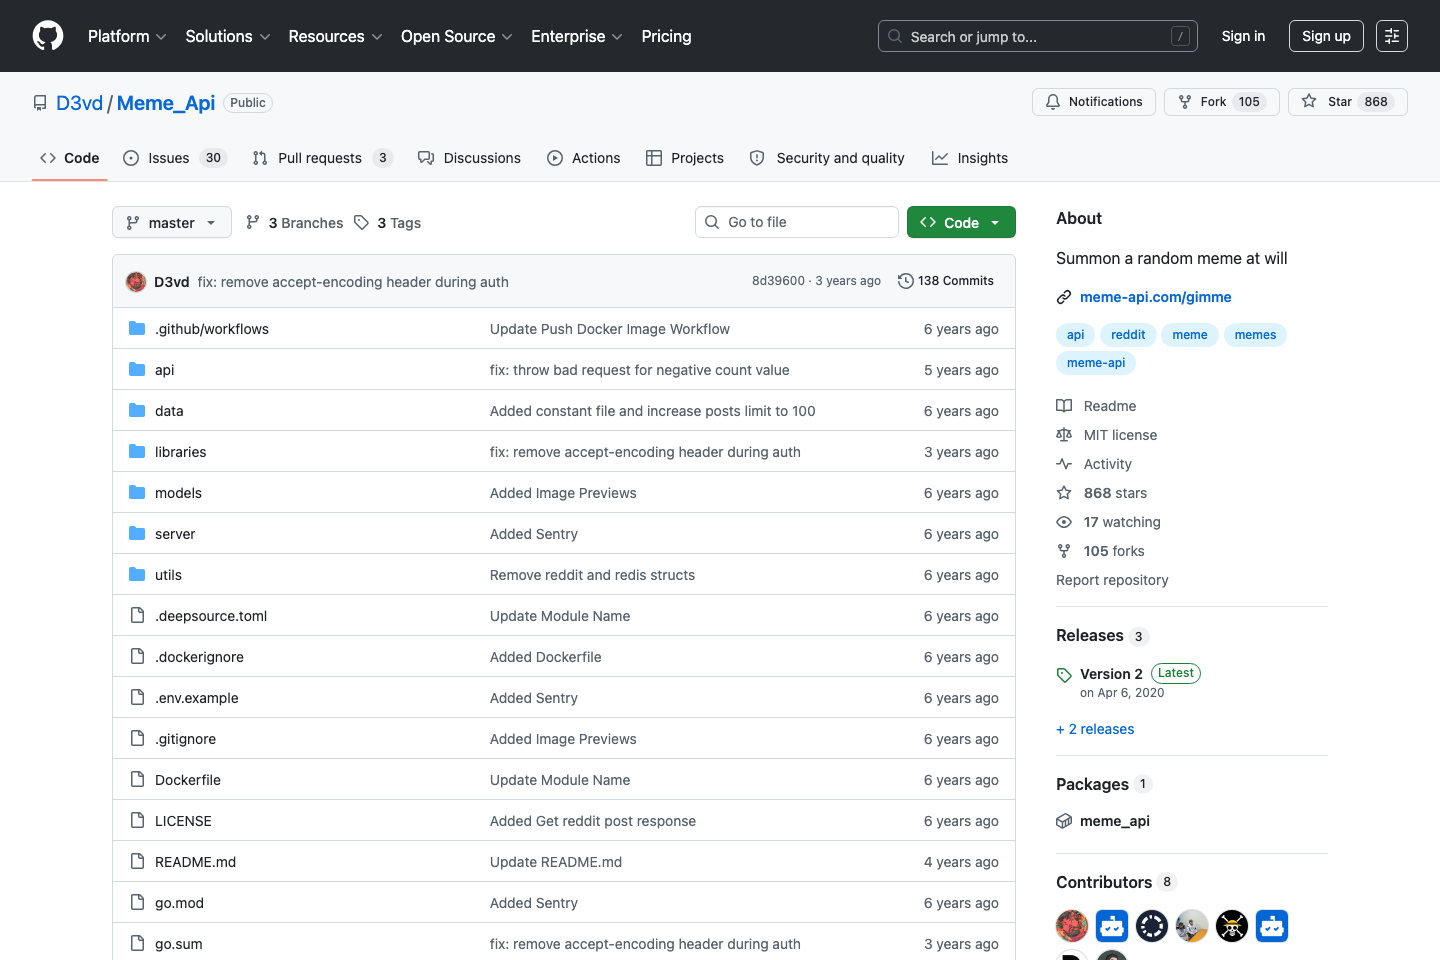
Task: Click the Go to file search field
Action: pyautogui.click(x=796, y=222)
